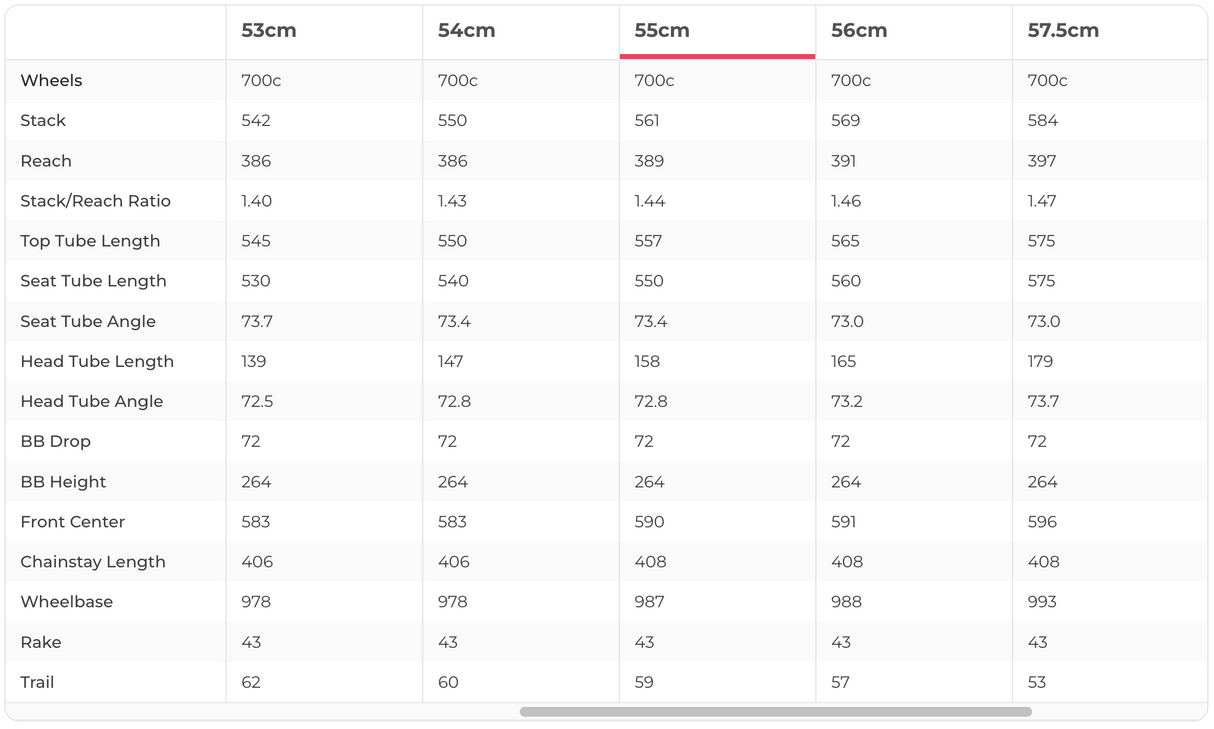Image resolution: width=1214 pixels, height=729 pixels.
Task: Select the 54cm size column header
Action: pos(466,31)
